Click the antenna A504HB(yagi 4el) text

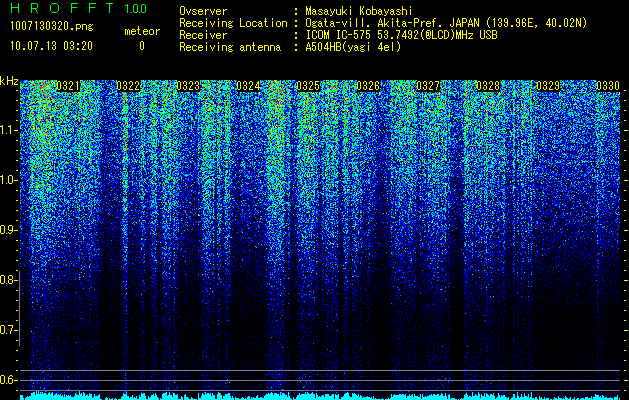click(353, 47)
